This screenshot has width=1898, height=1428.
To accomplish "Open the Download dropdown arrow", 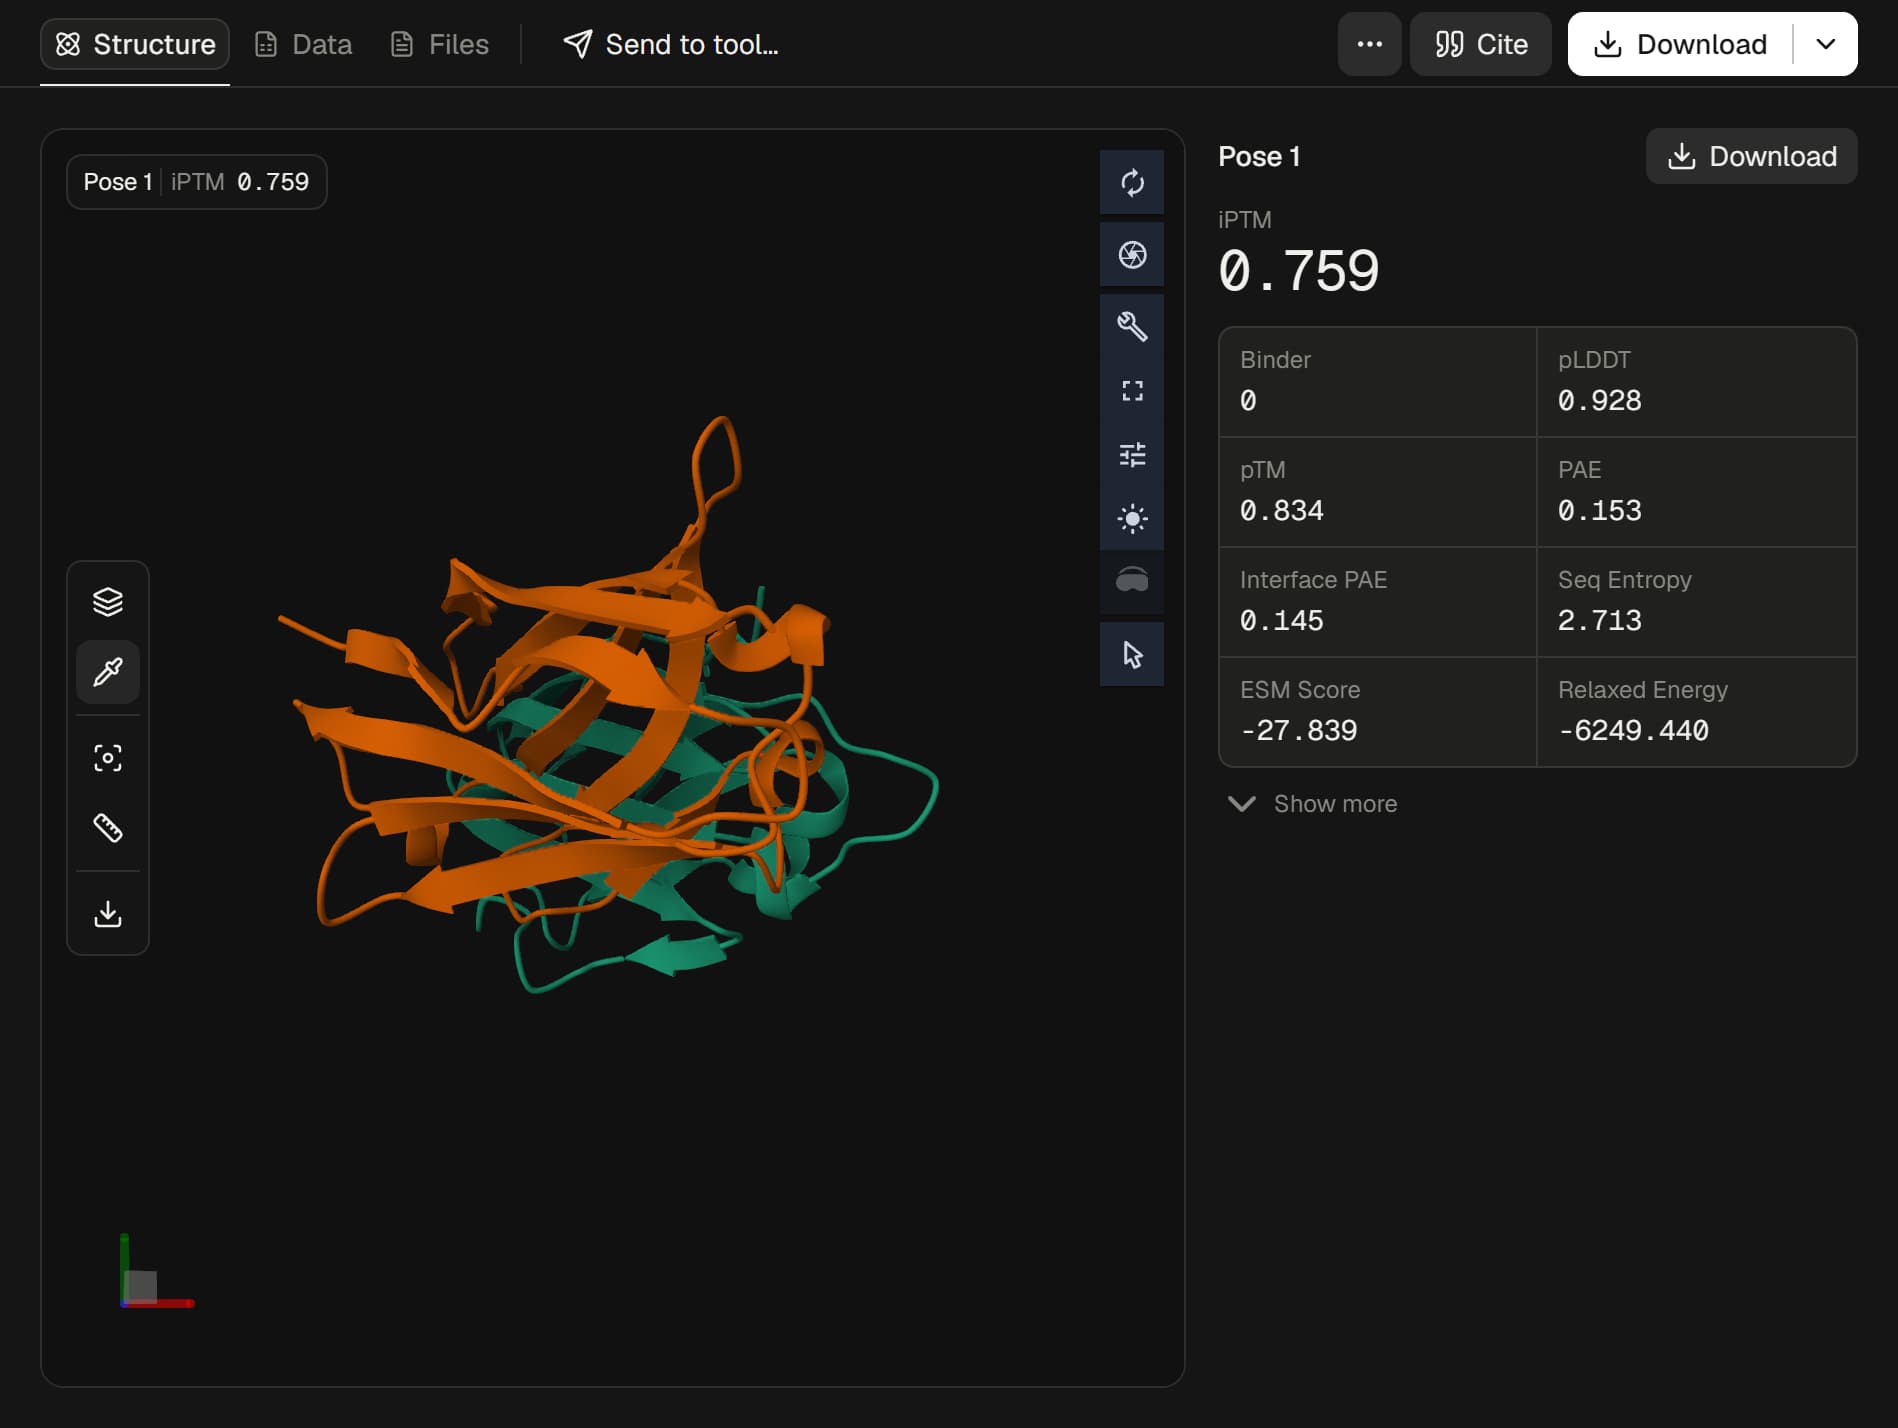I will point(1825,44).
